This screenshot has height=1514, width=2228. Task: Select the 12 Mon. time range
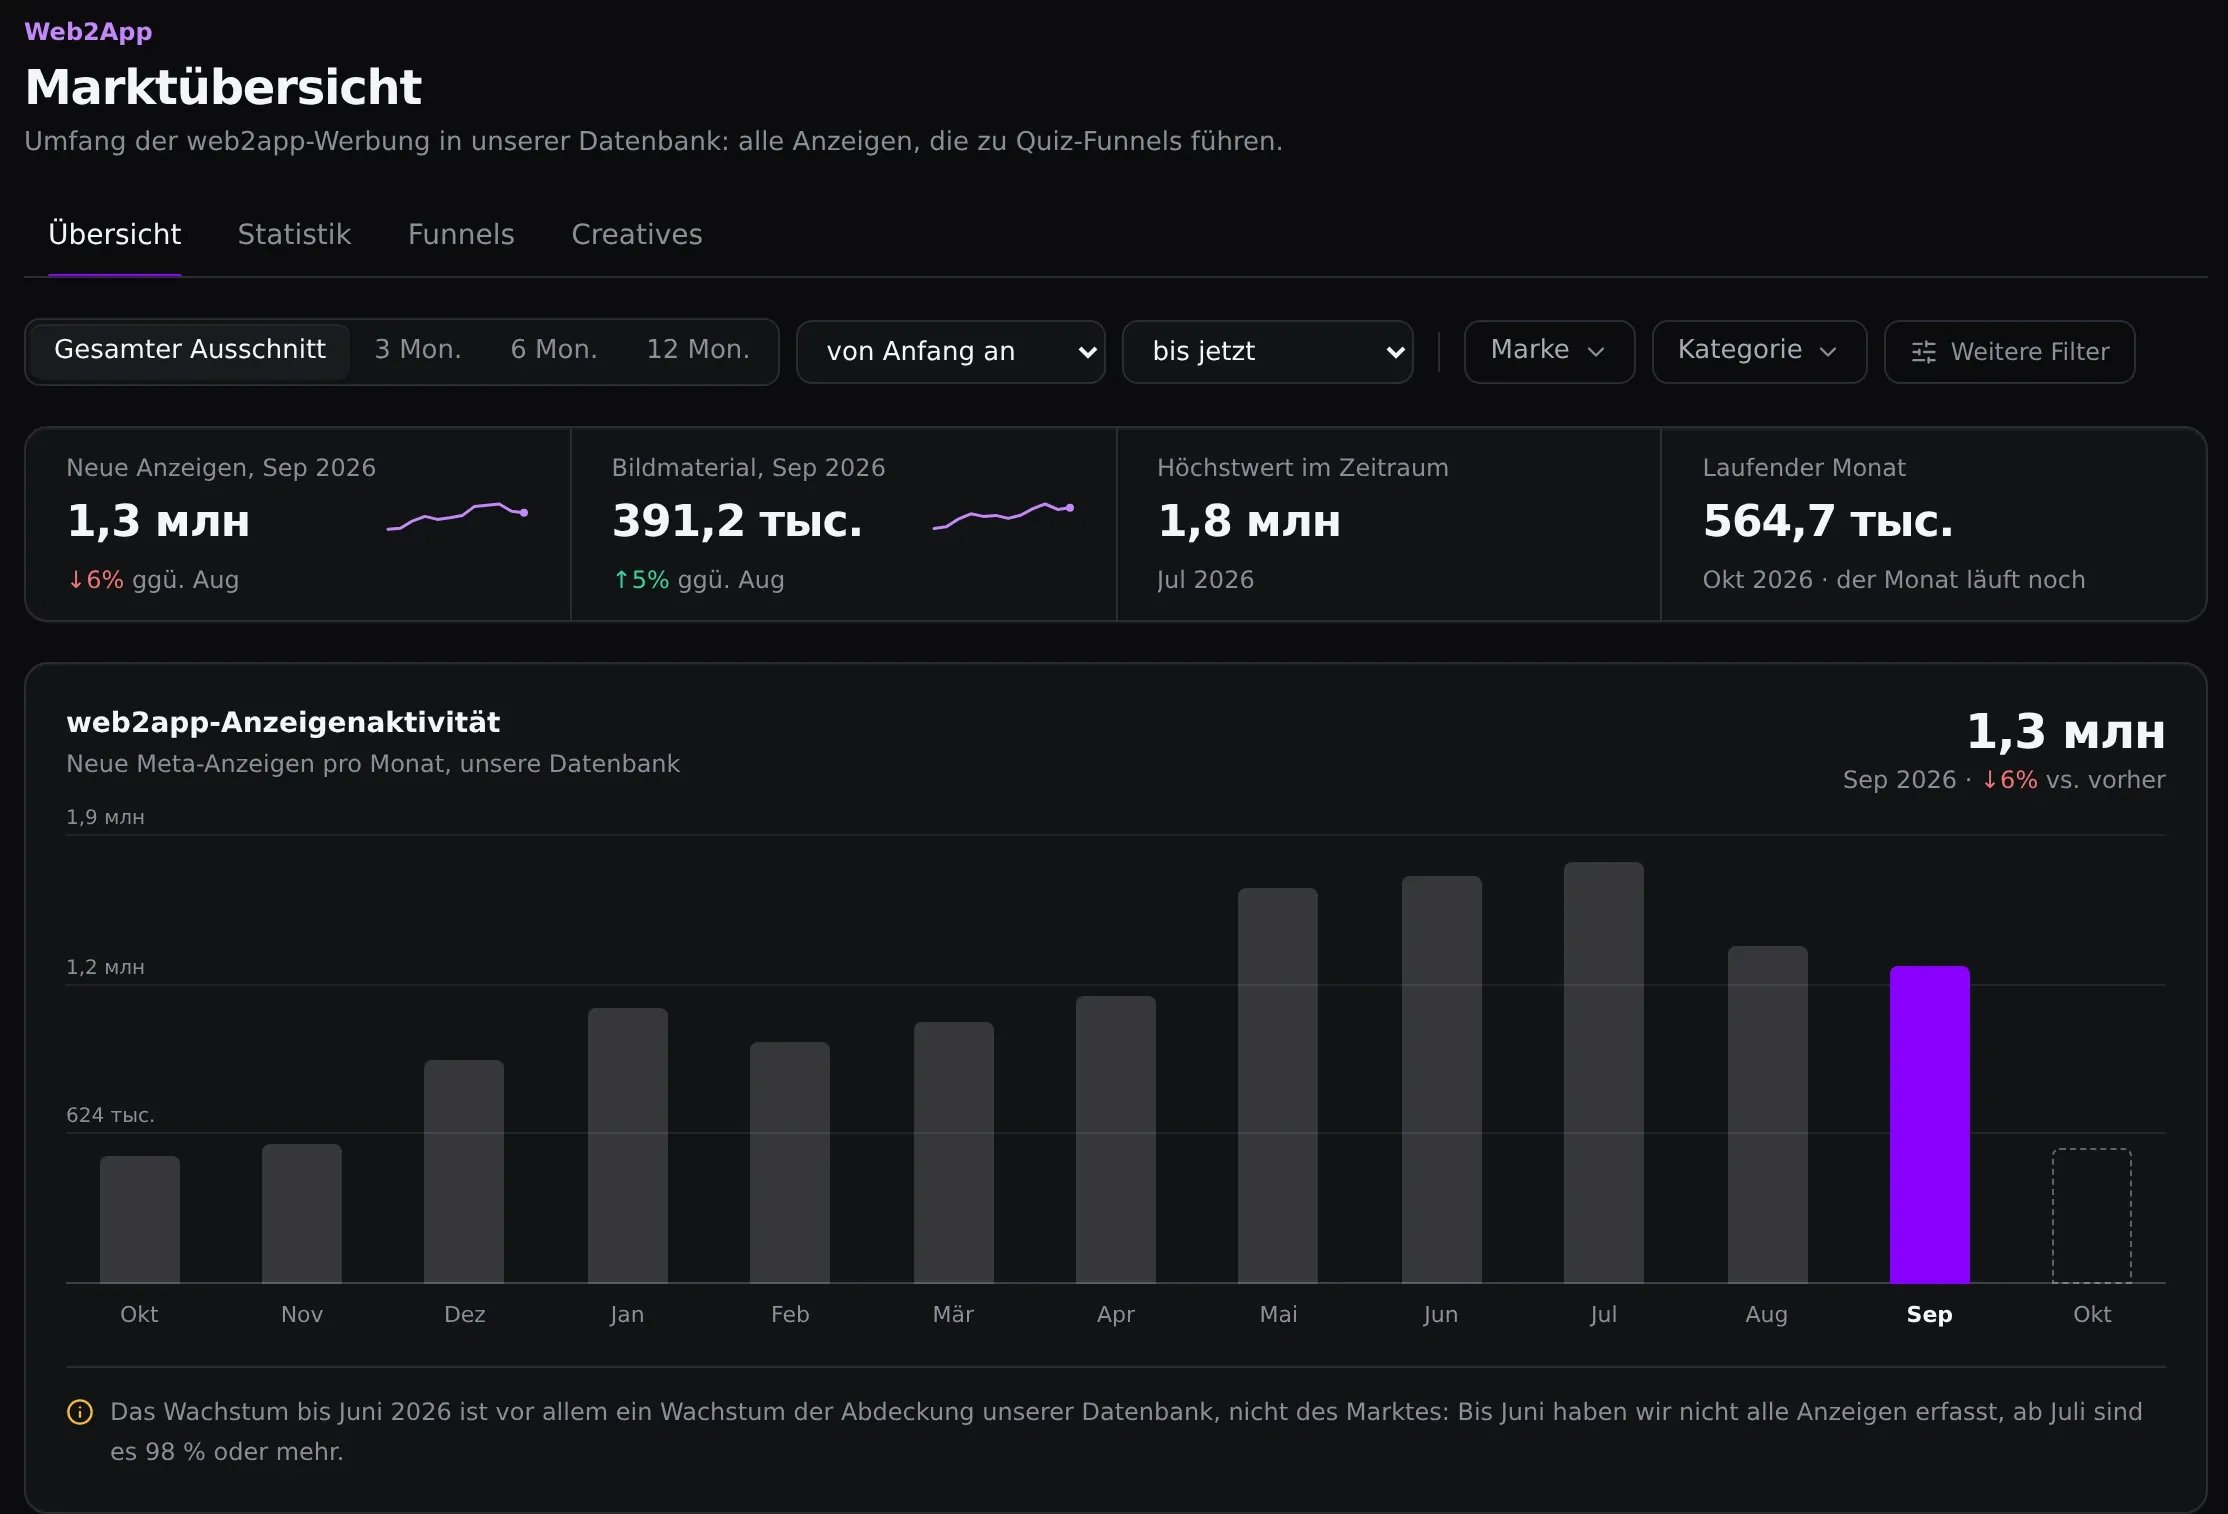698,350
